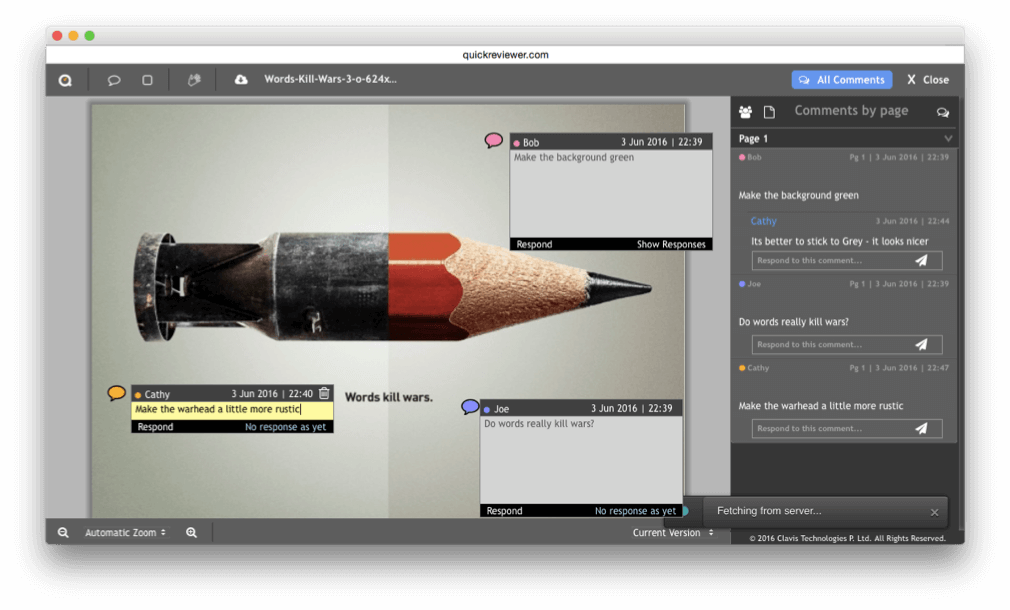Click orange-dot Cathy name in sidebar list
The width and height of the screenshot is (1010, 610).
[x=758, y=368]
